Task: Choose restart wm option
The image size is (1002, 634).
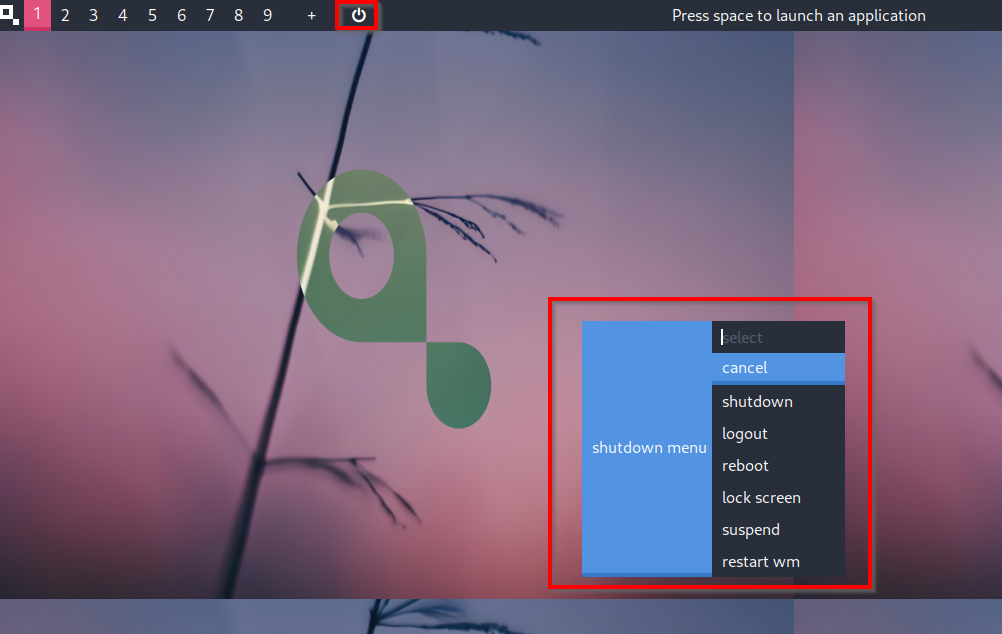Action: 778,562
